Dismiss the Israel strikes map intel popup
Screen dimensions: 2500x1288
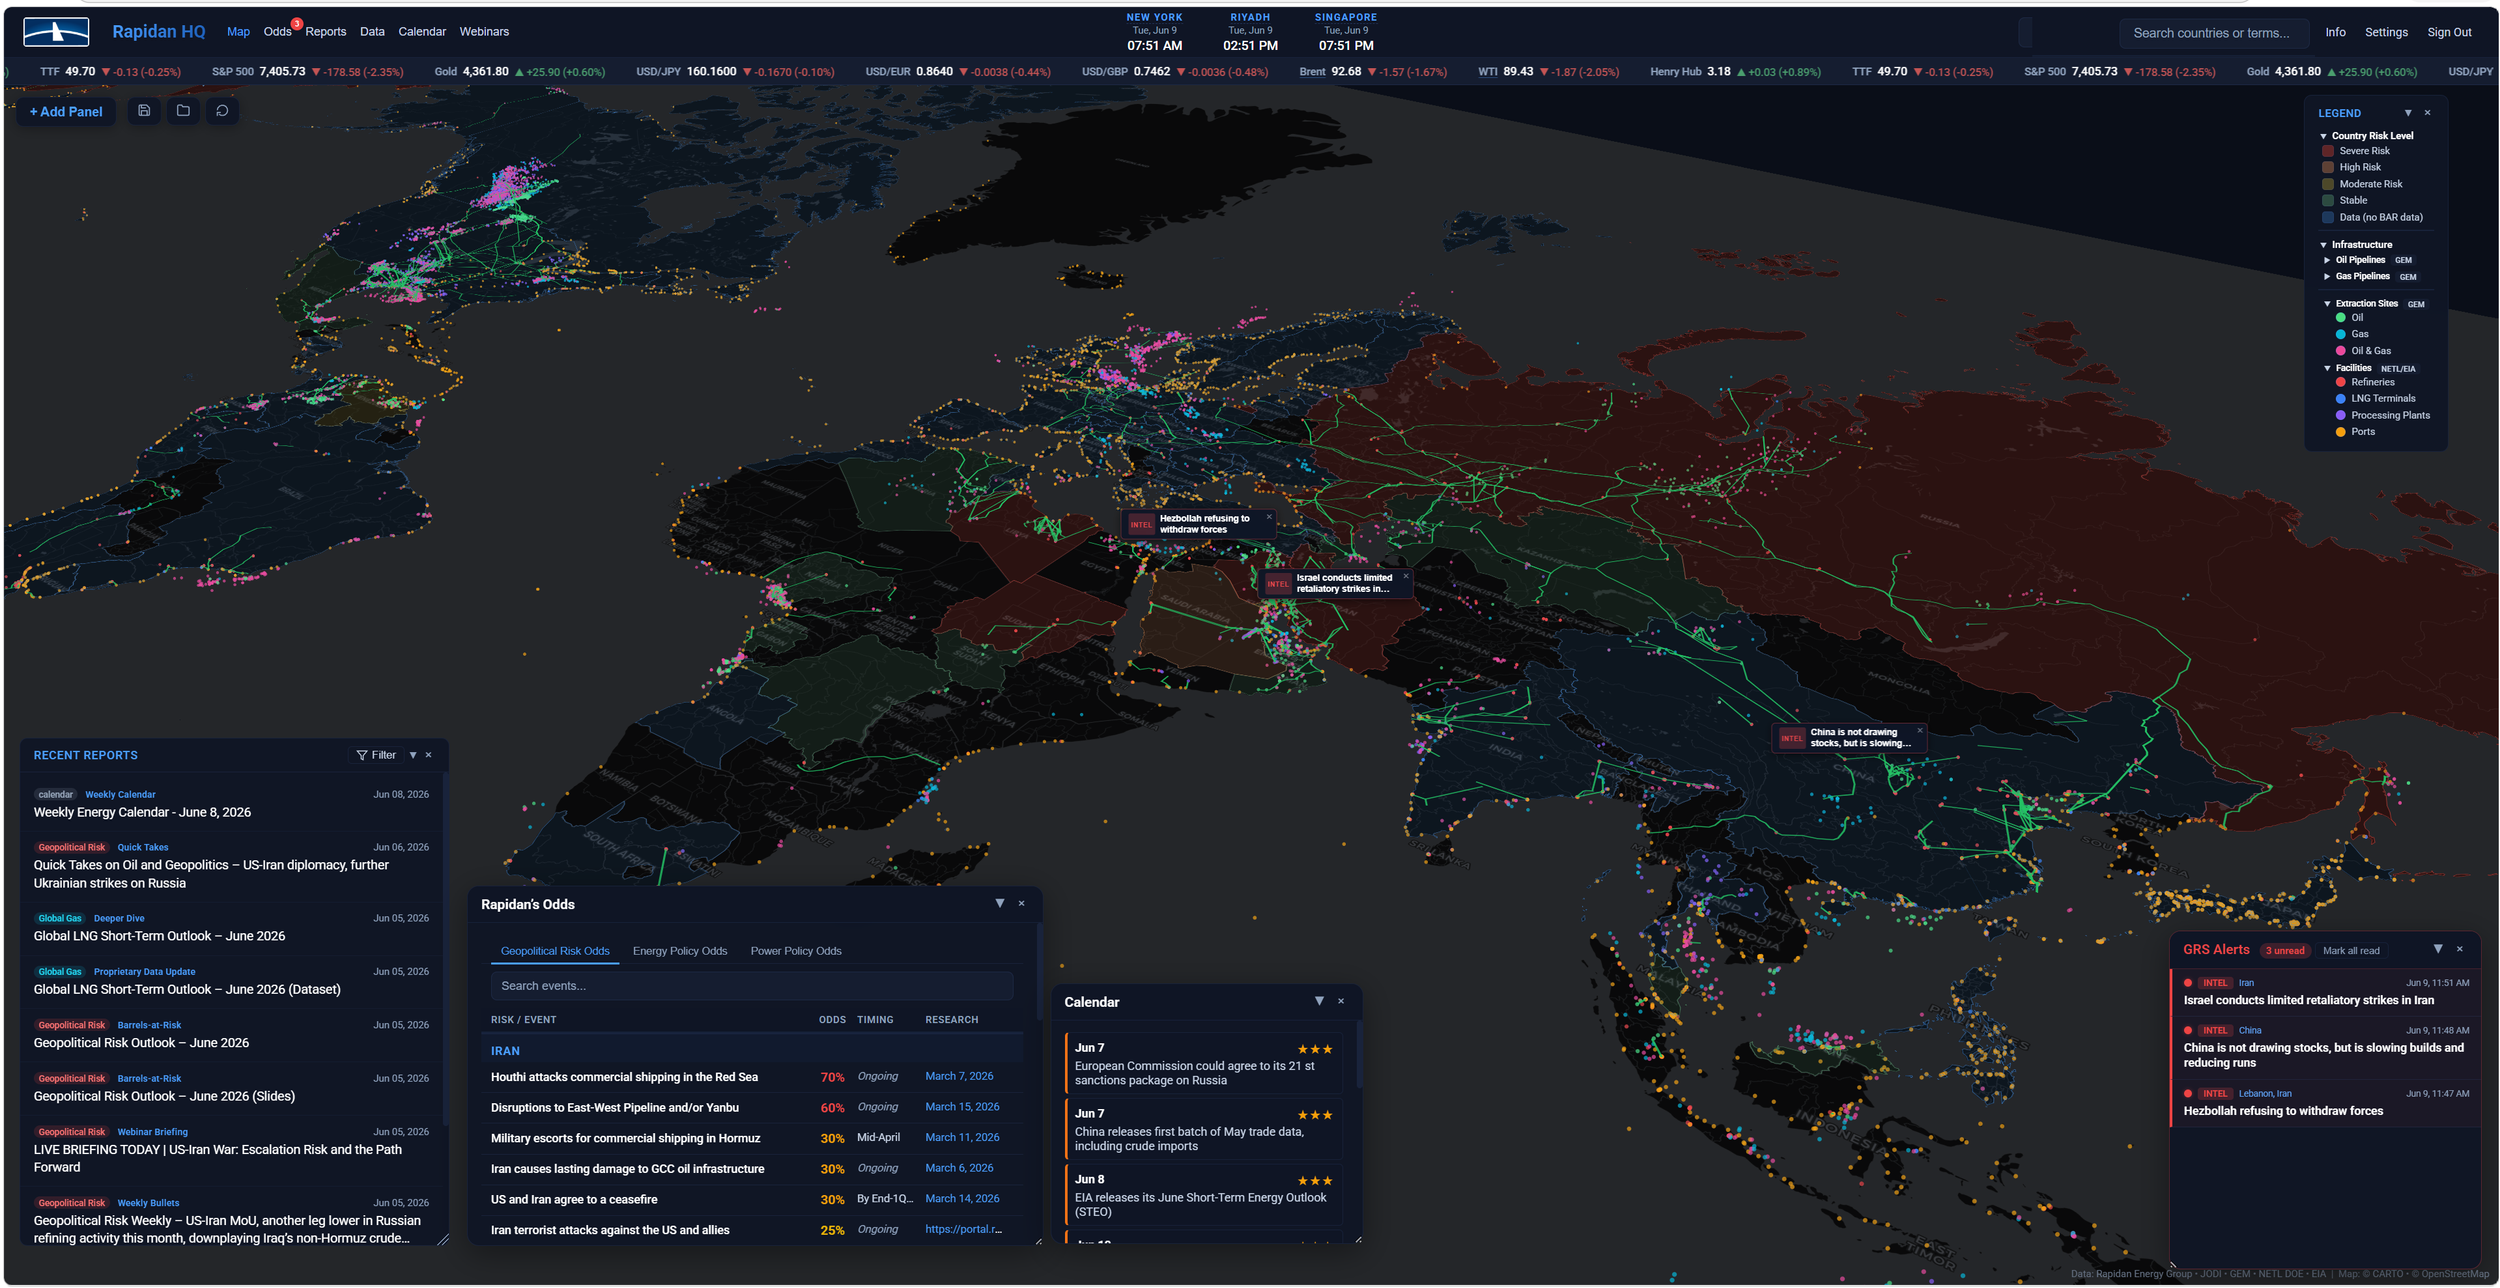[1405, 576]
